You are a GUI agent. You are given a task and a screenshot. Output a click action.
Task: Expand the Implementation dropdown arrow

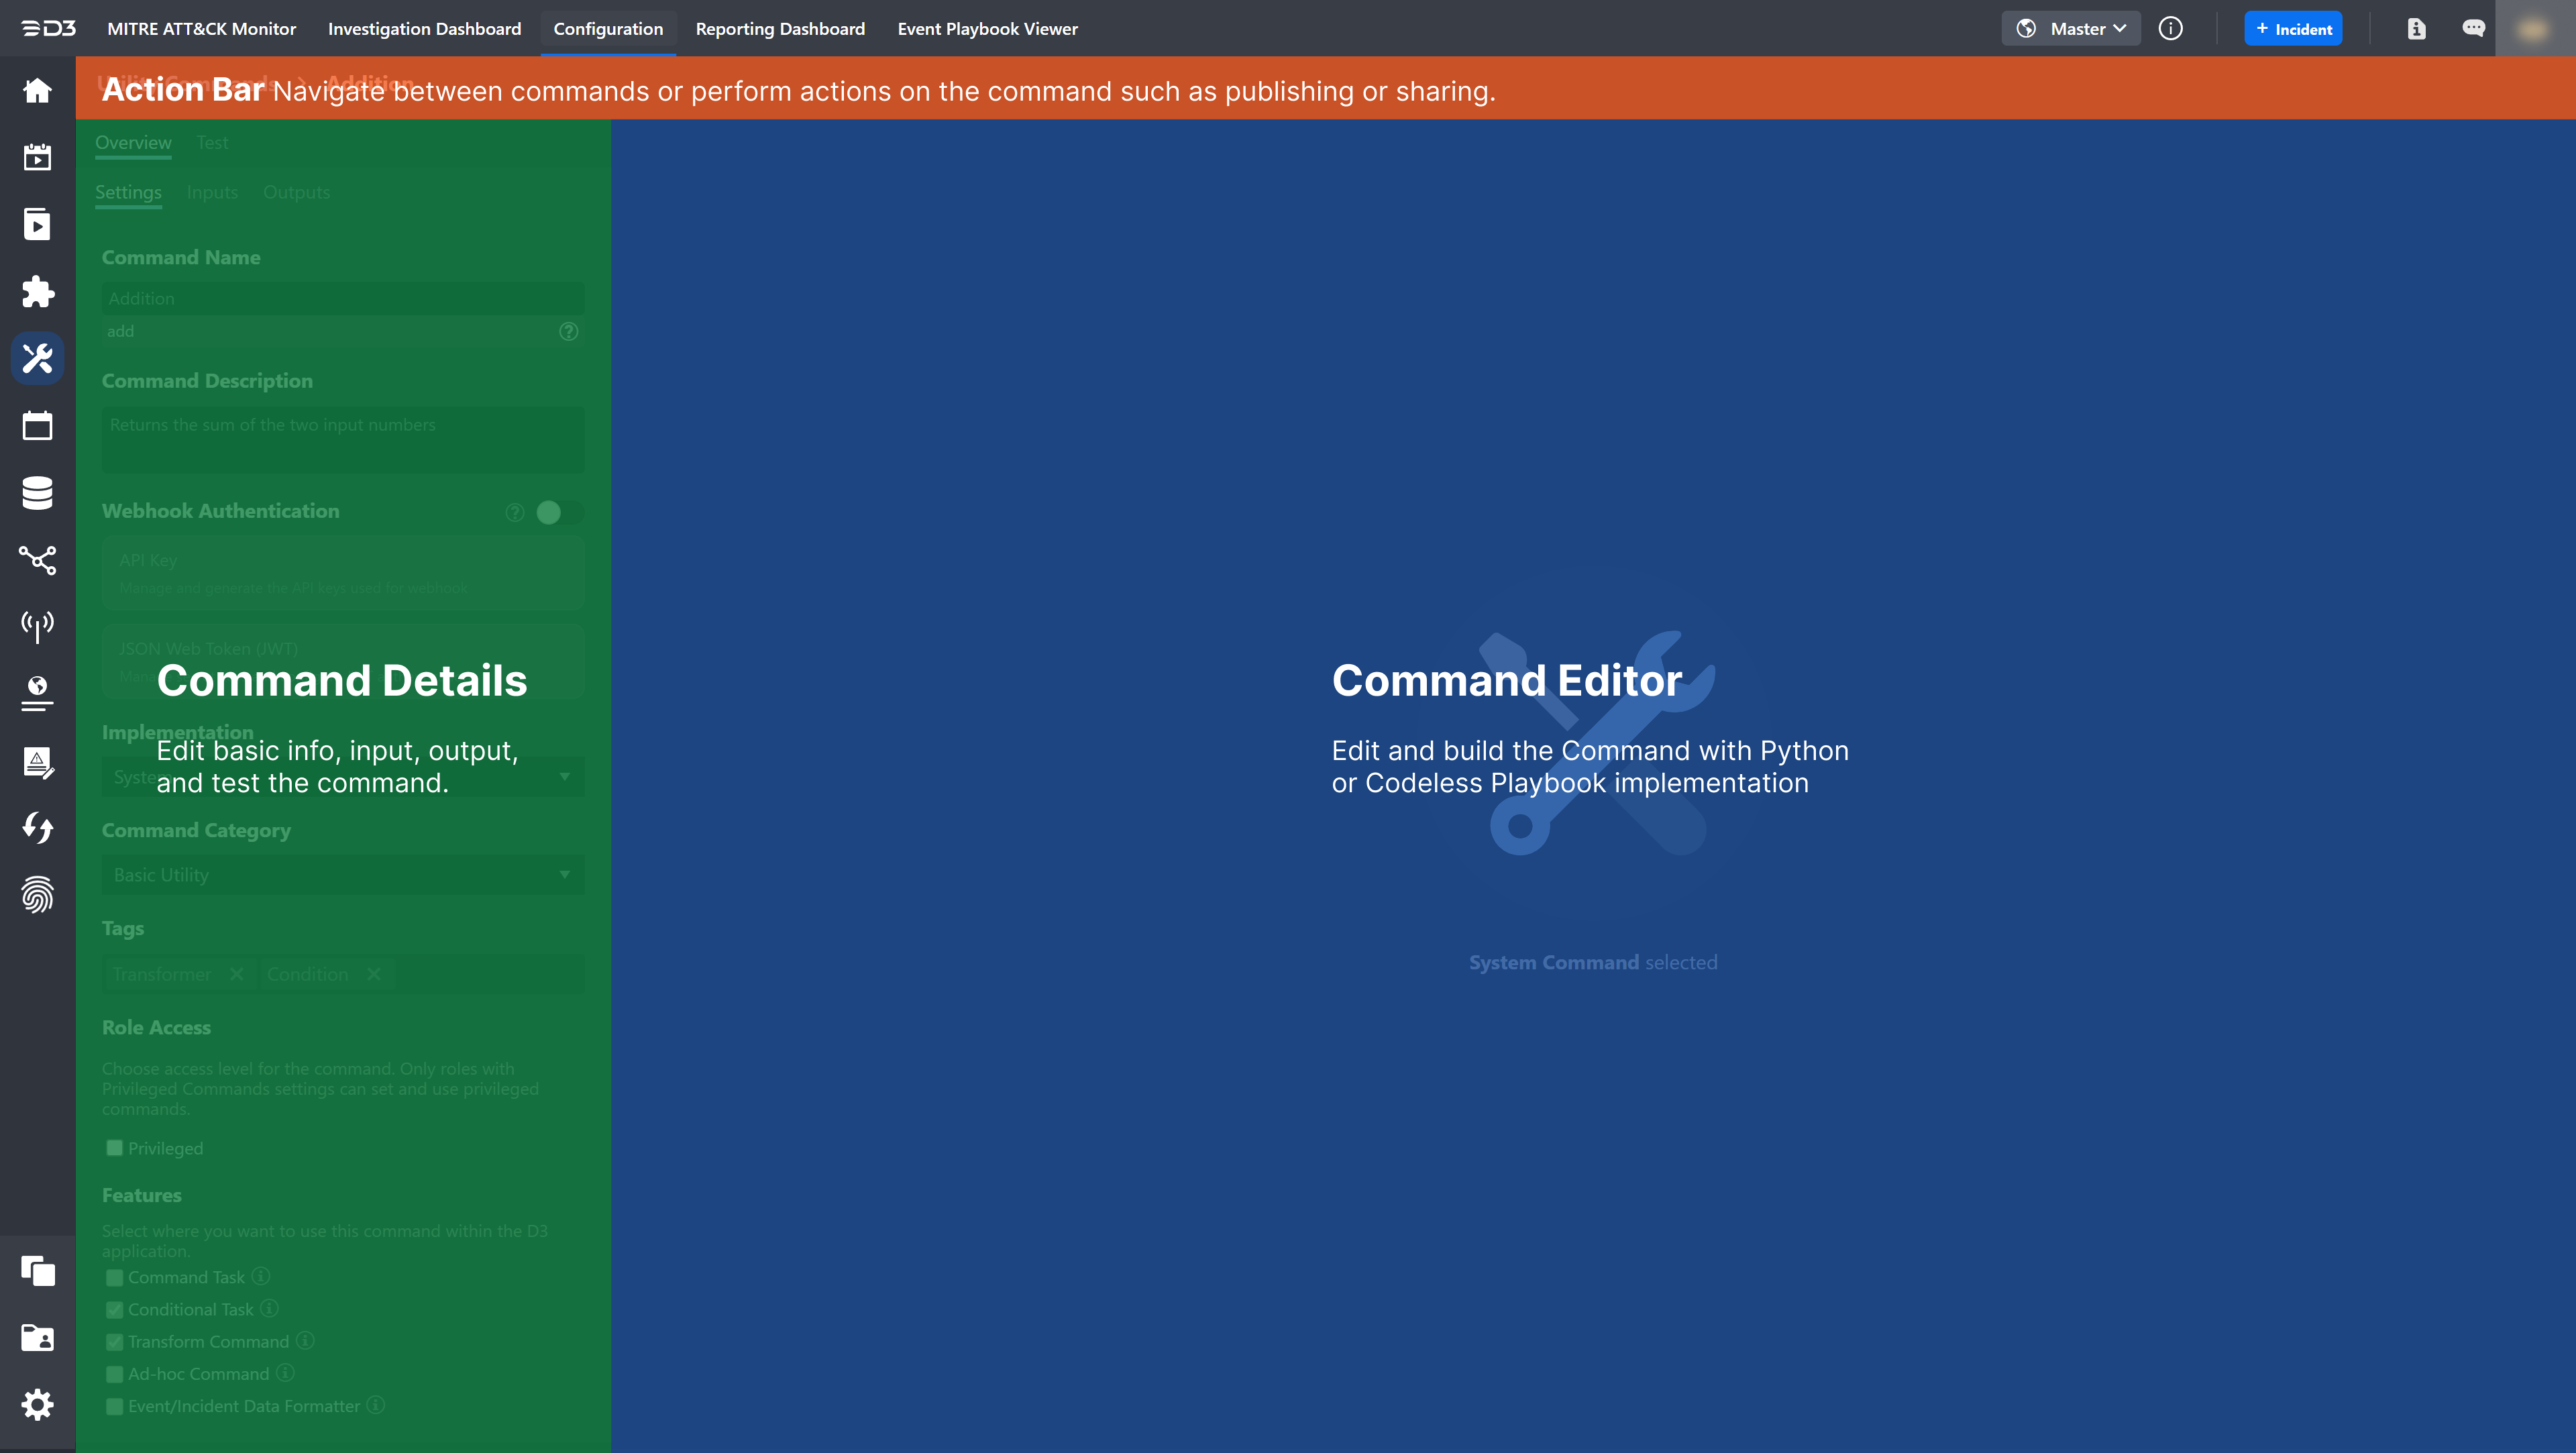point(564,777)
